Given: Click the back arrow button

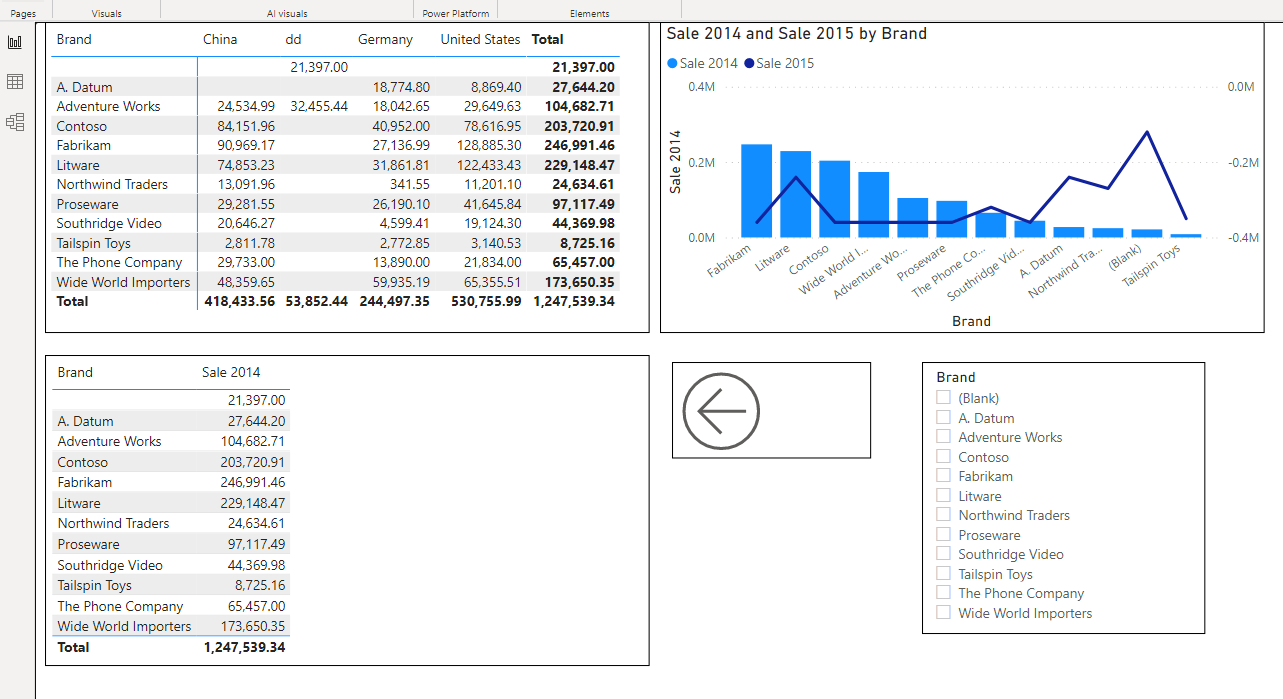Looking at the screenshot, I should tap(721, 411).
